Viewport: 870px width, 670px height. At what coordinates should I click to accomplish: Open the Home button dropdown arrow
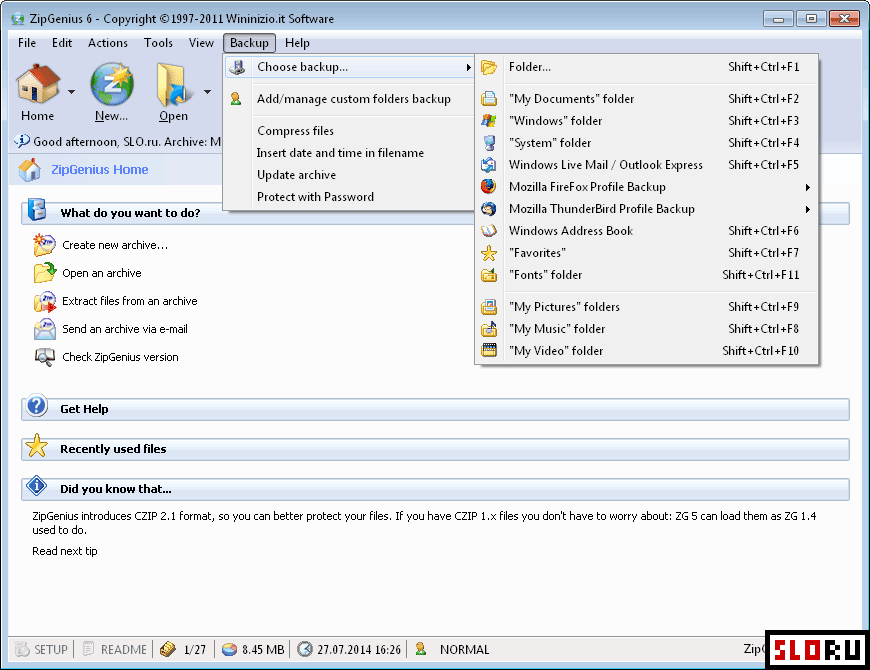click(x=72, y=92)
